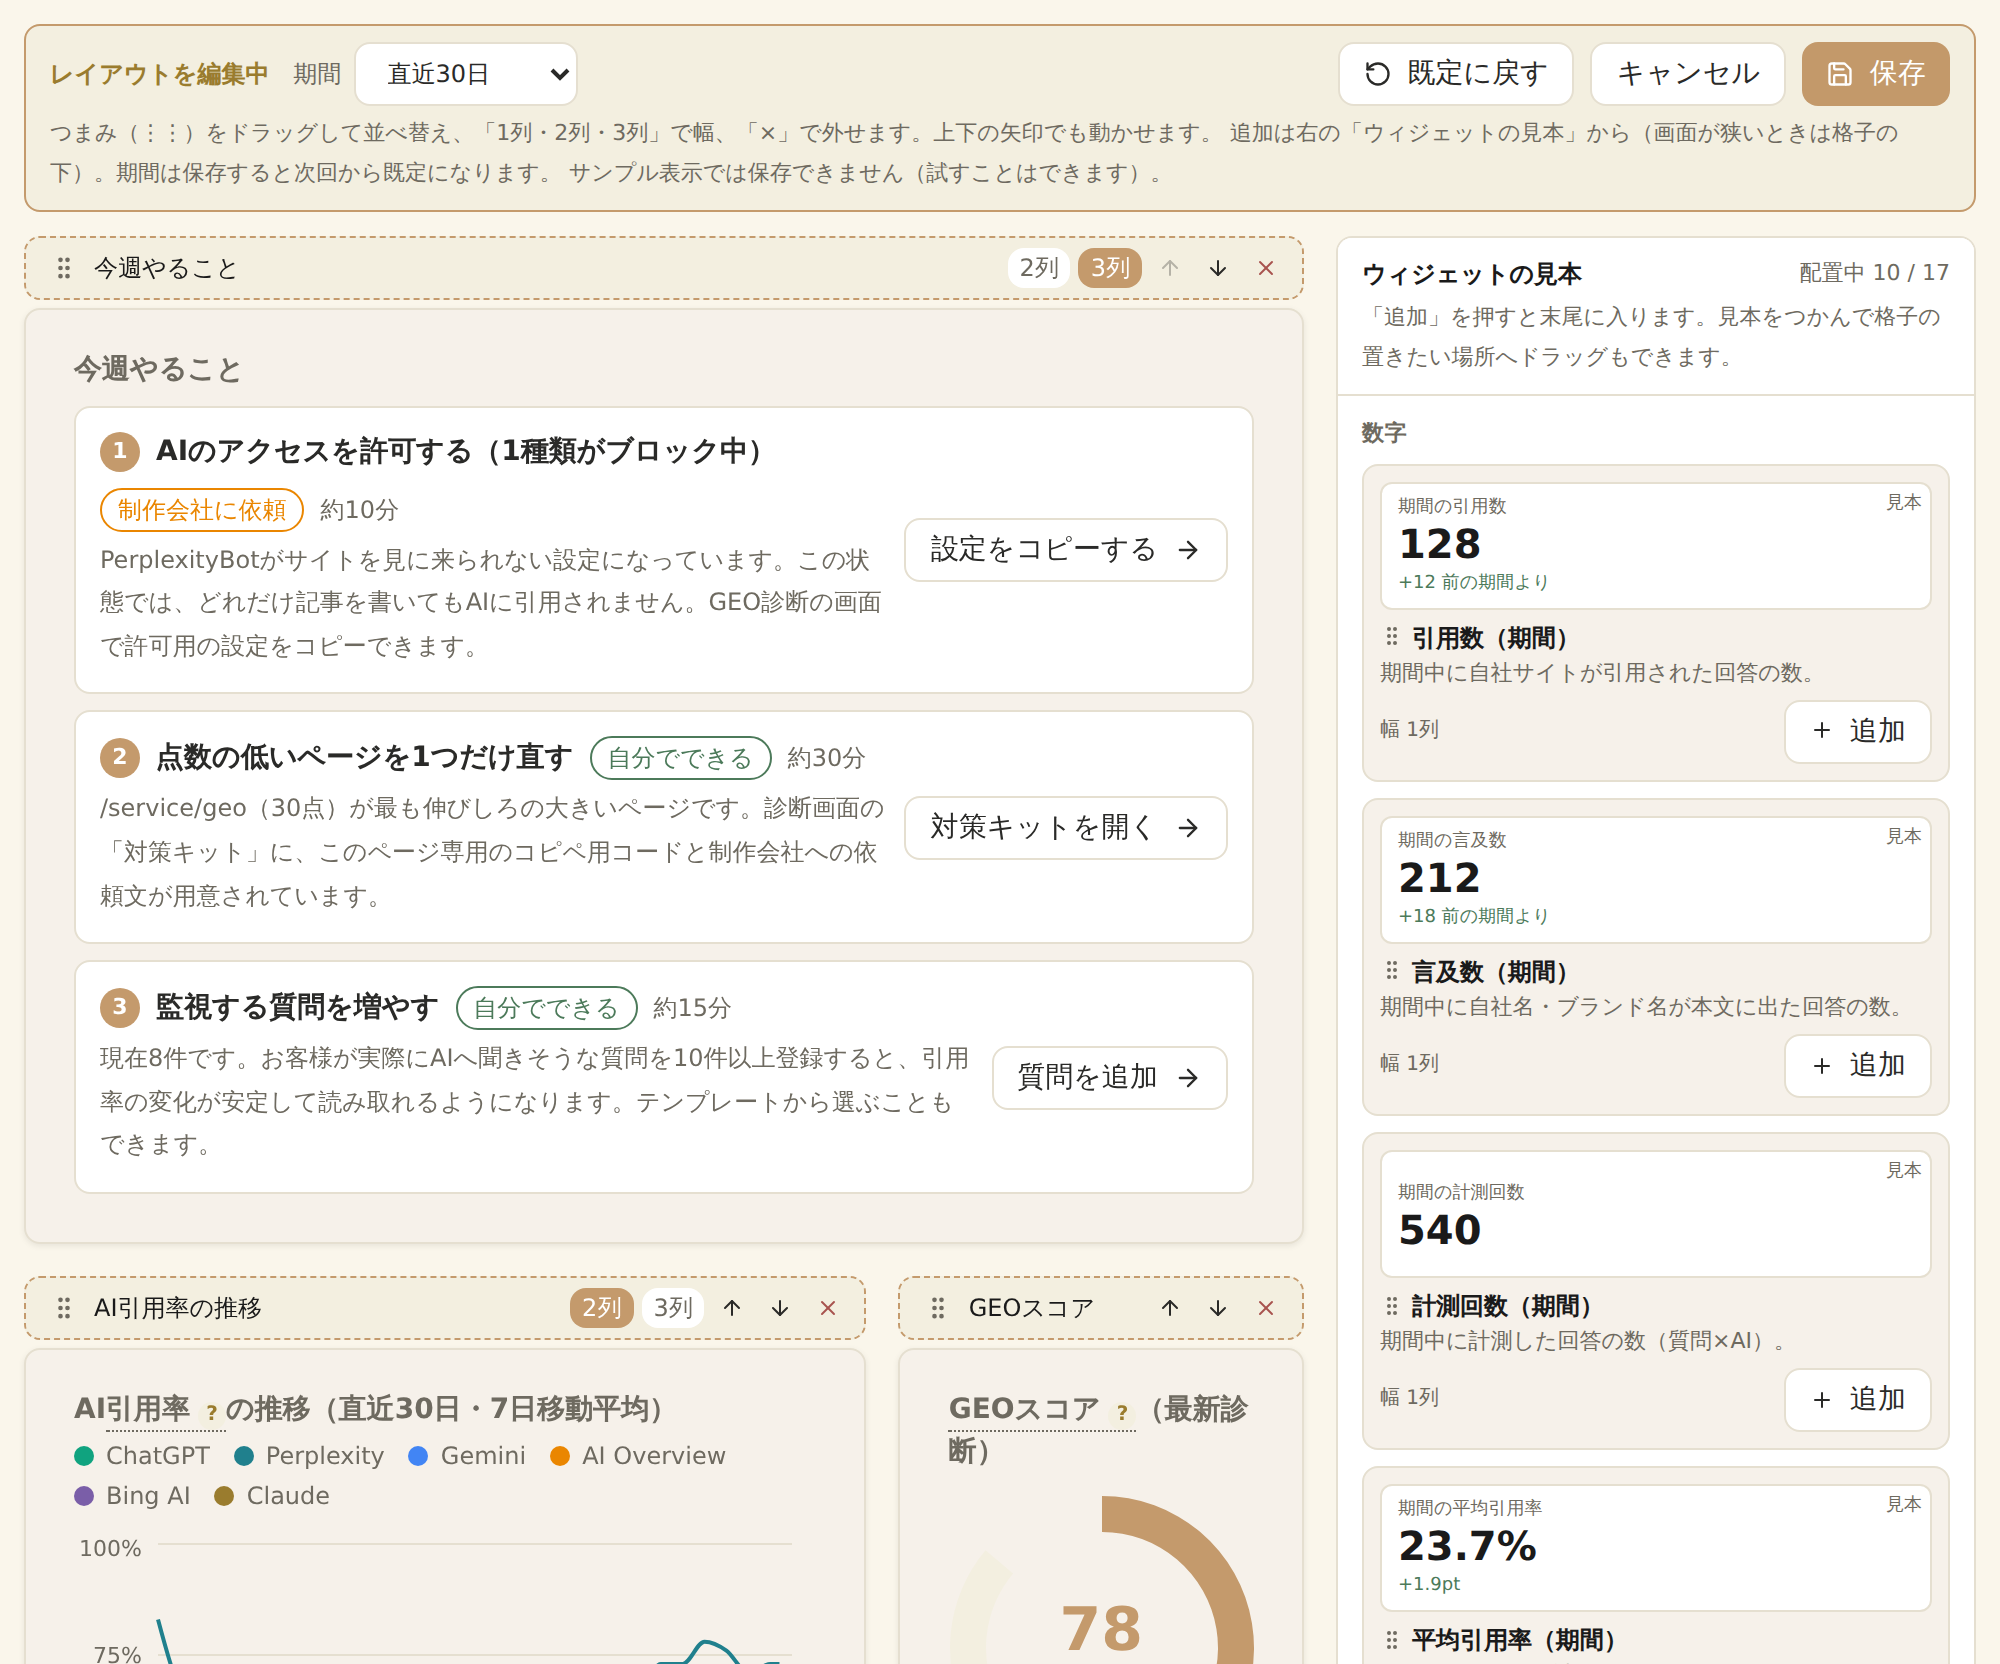Click 自分でできる tag on task 3
The height and width of the screenshot is (1664, 2000).
(547, 1008)
